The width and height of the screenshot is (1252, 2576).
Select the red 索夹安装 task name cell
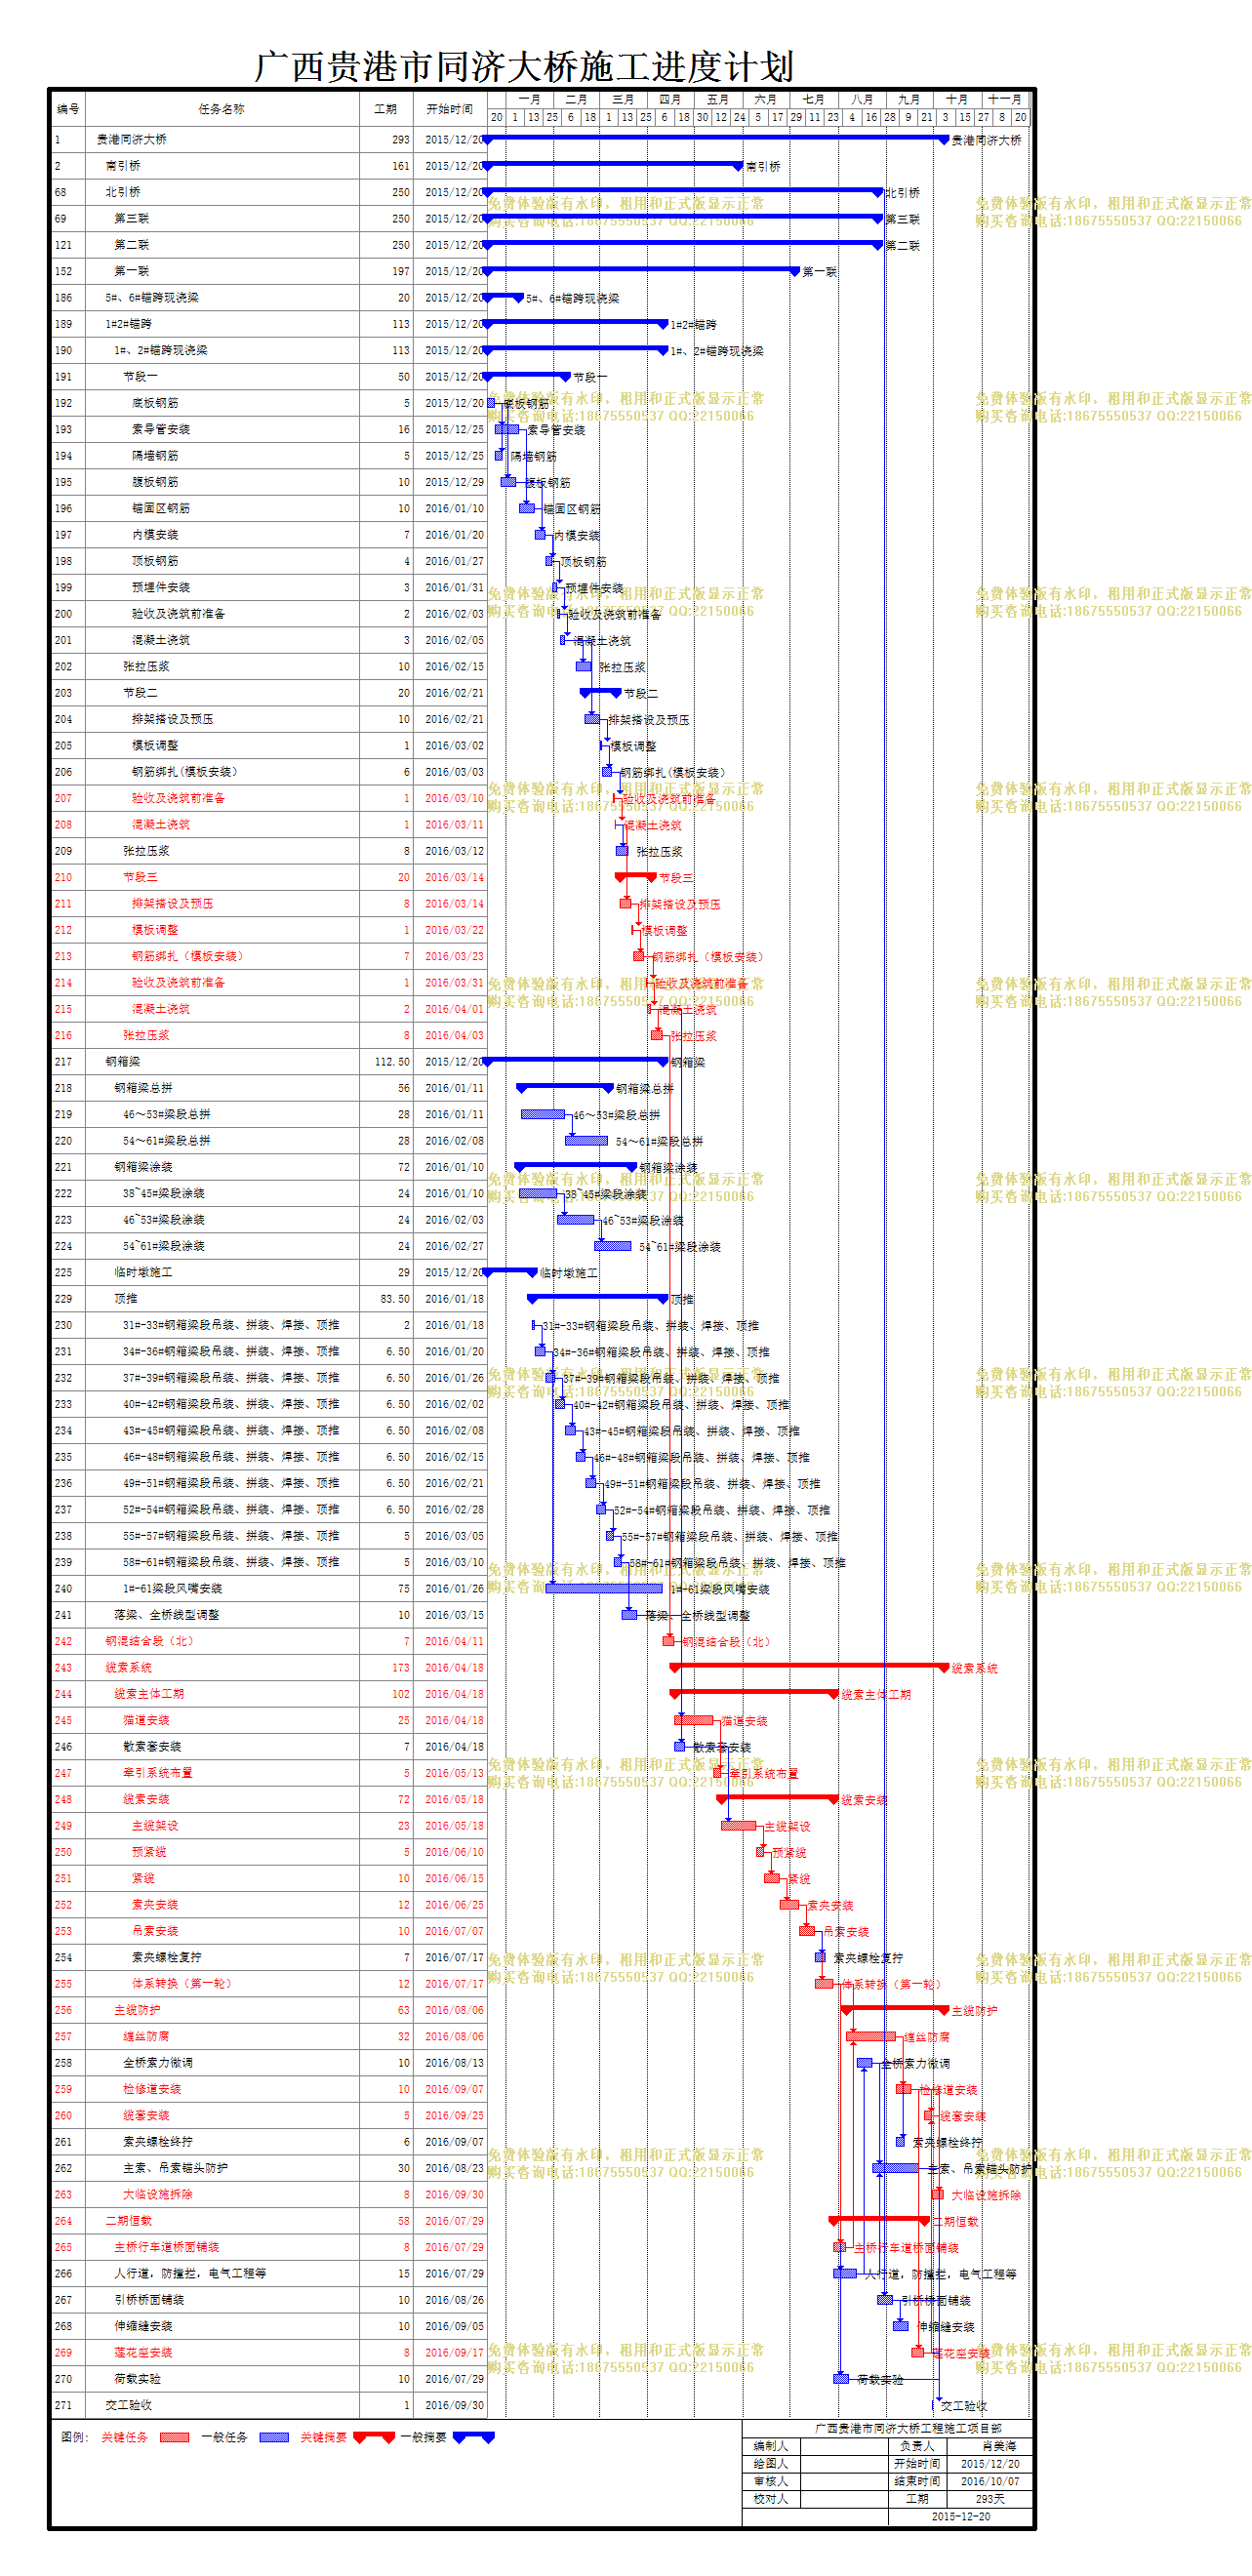pos(155,1905)
